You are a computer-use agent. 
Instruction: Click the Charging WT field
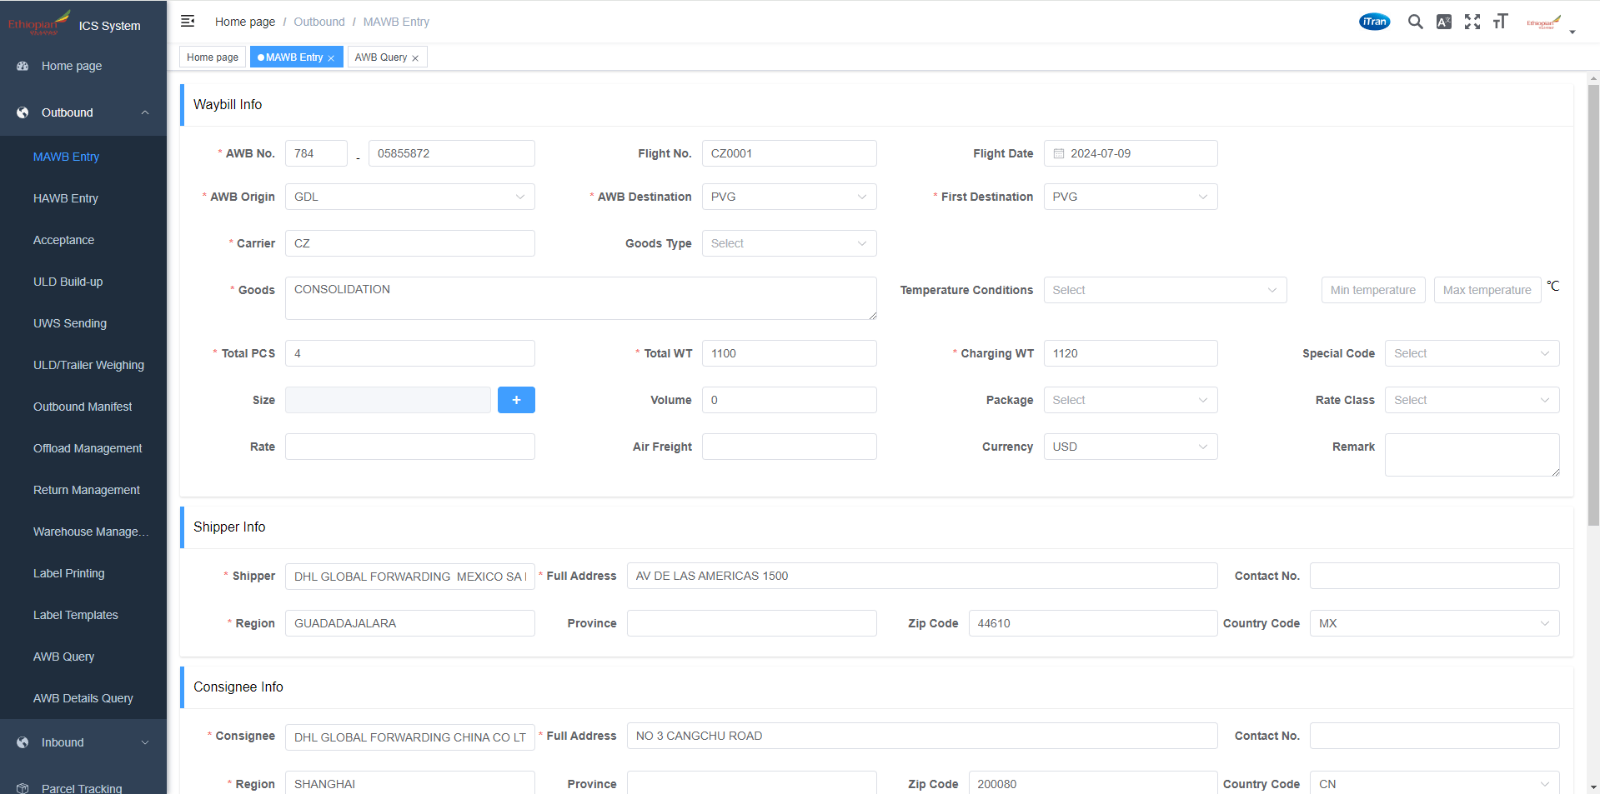(x=1130, y=354)
